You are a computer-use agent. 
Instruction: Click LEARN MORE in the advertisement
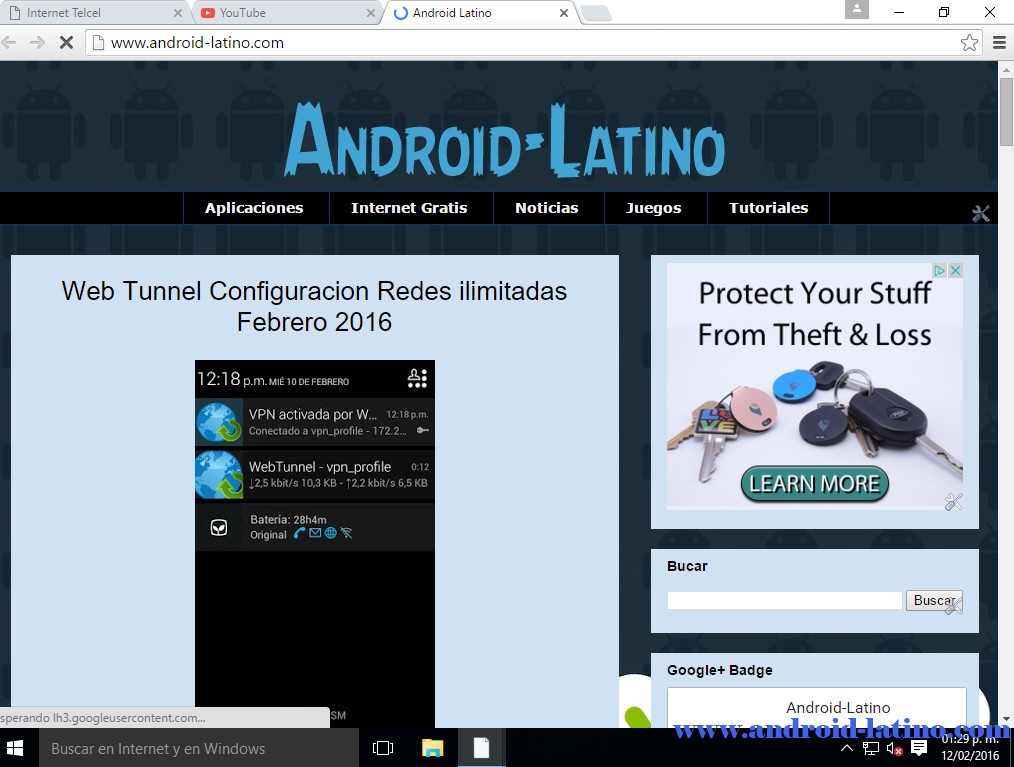click(814, 484)
